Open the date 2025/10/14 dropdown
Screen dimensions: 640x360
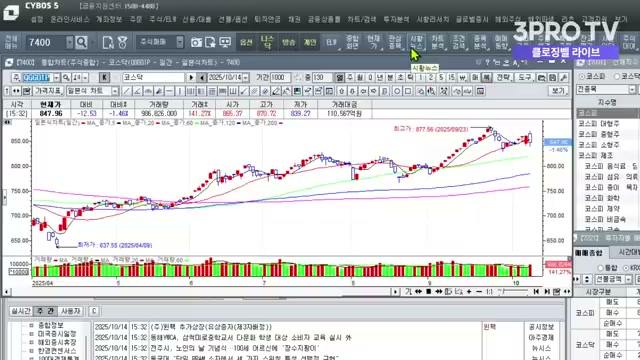(x=245, y=77)
